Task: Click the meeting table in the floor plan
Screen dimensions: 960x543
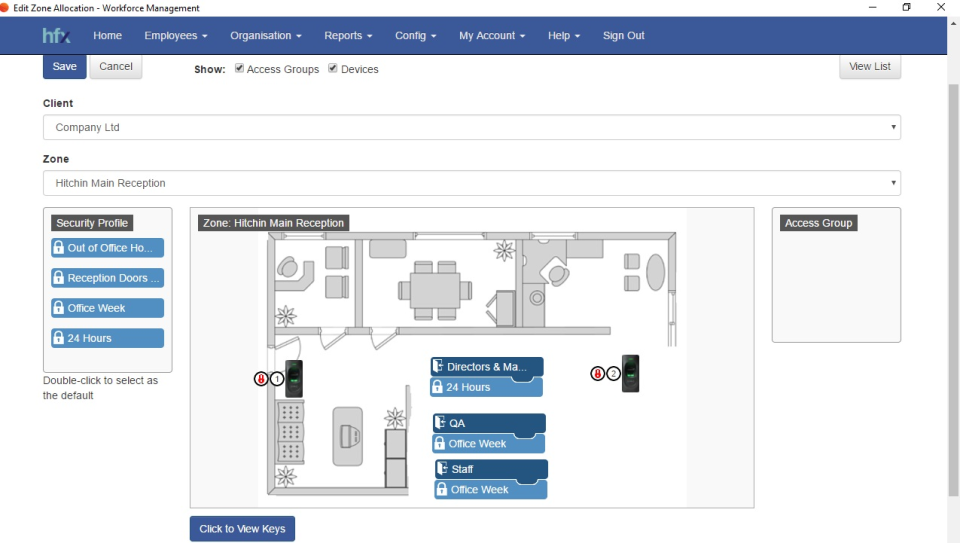Action: pyautogui.click(x=435, y=290)
